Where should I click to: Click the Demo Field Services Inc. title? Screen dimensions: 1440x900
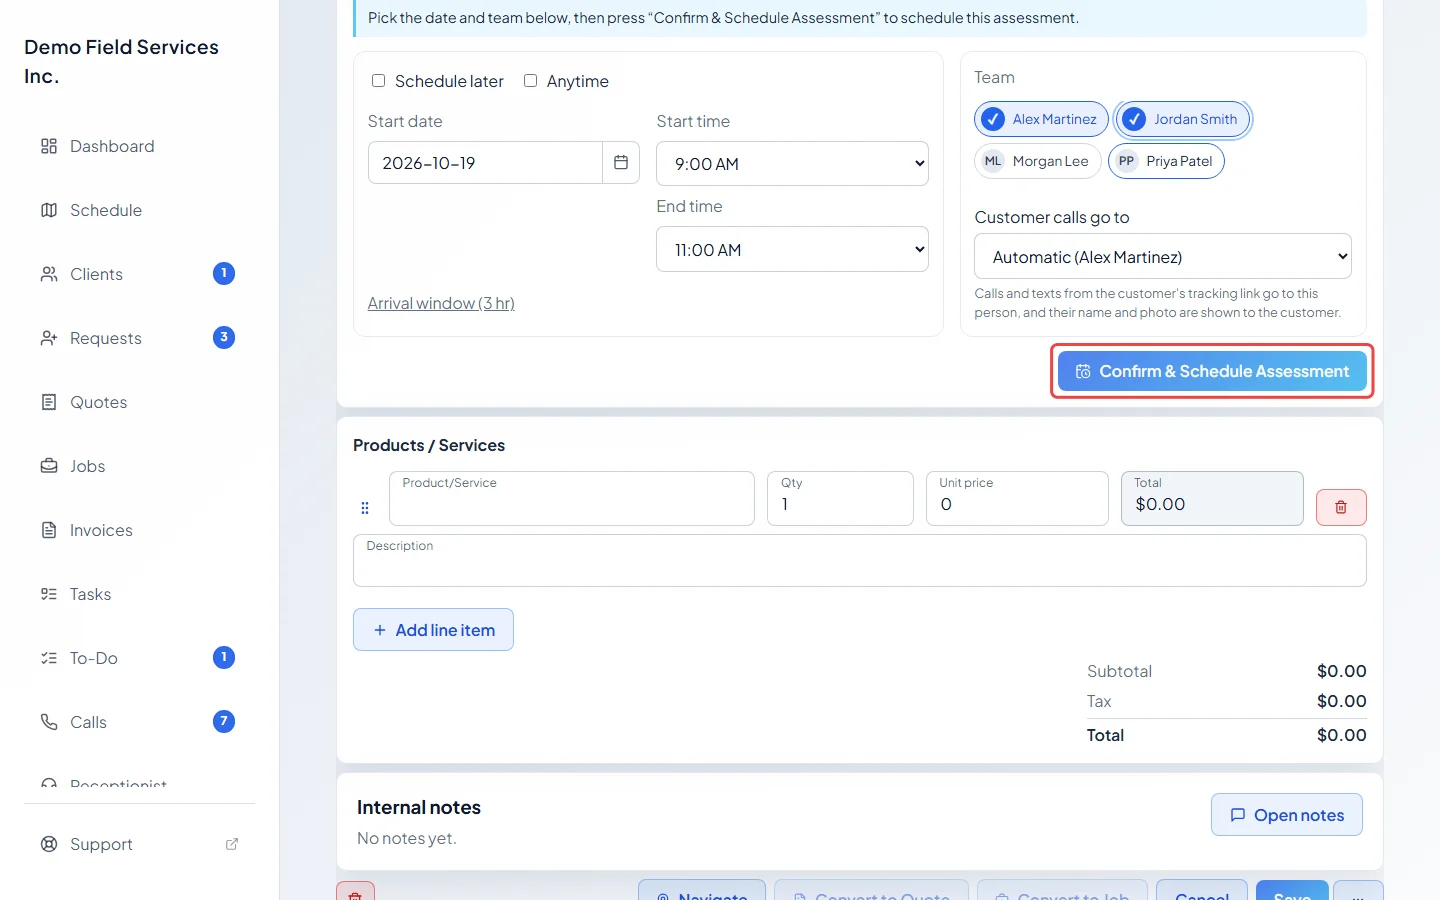click(x=121, y=61)
